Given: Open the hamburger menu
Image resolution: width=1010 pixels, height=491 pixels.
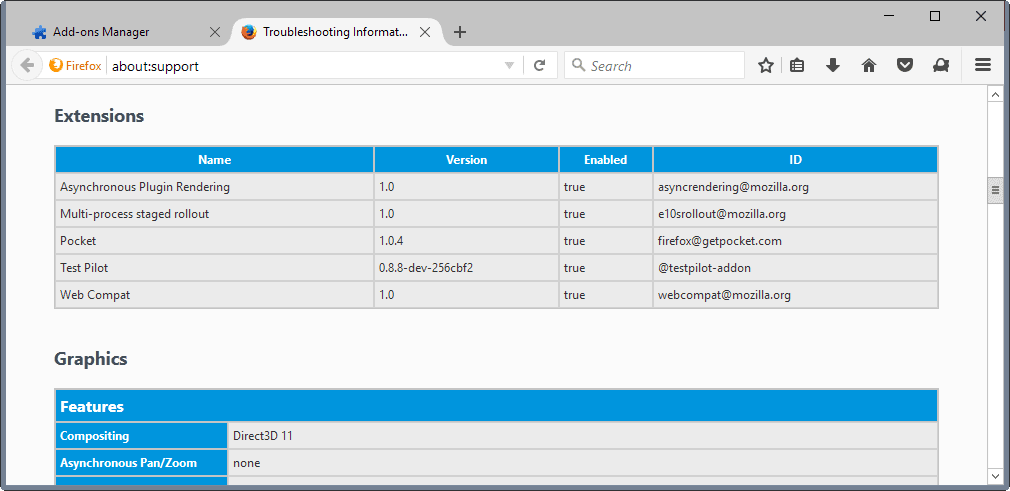Looking at the screenshot, I should (x=982, y=65).
